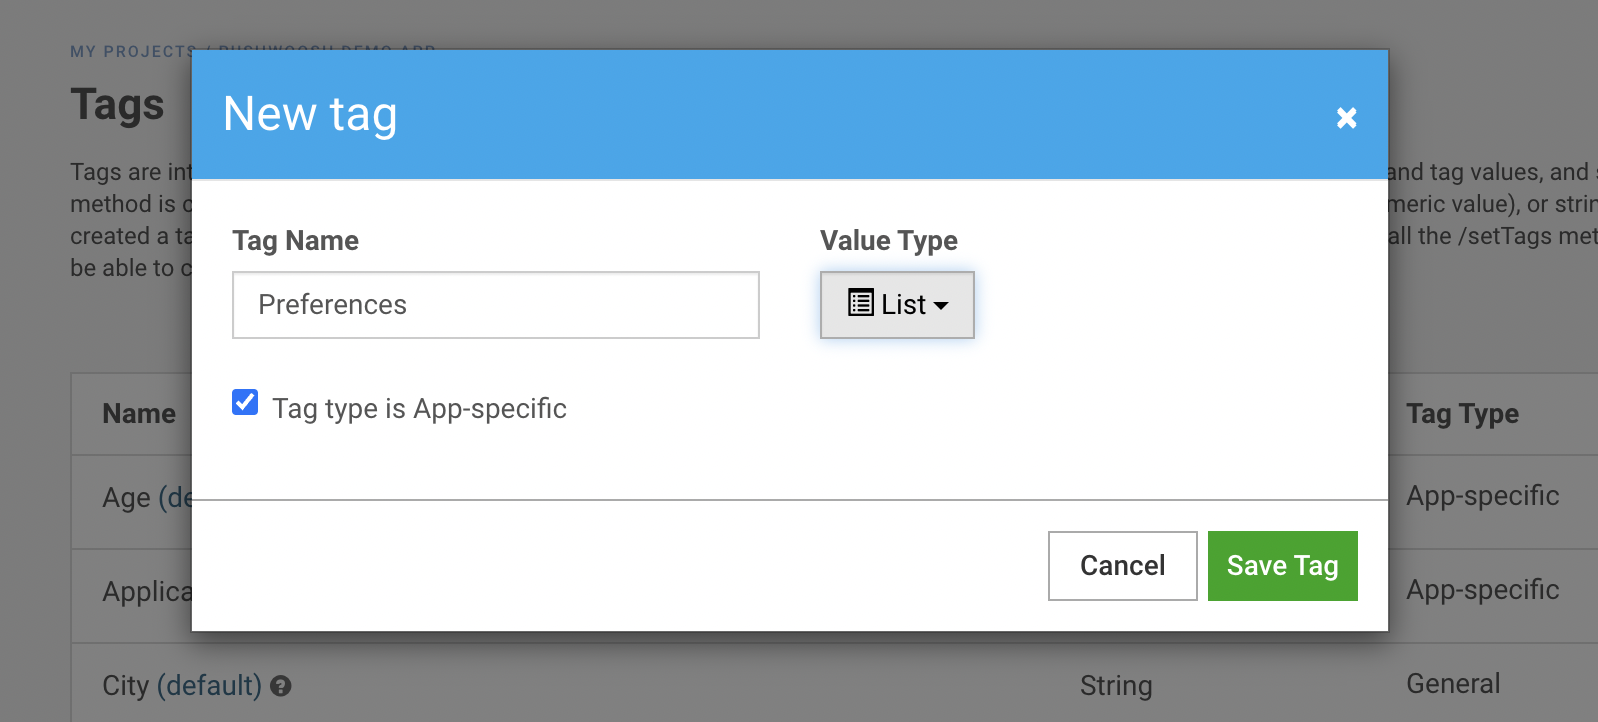Cancel the new tag creation
This screenshot has width=1598, height=722.
tap(1122, 566)
